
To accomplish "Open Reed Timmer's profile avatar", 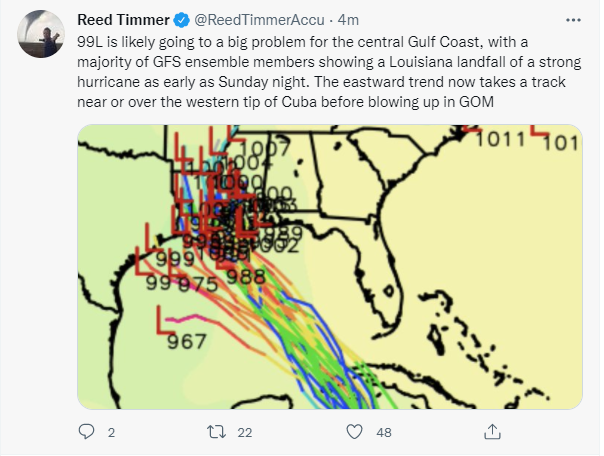I will [38, 36].
